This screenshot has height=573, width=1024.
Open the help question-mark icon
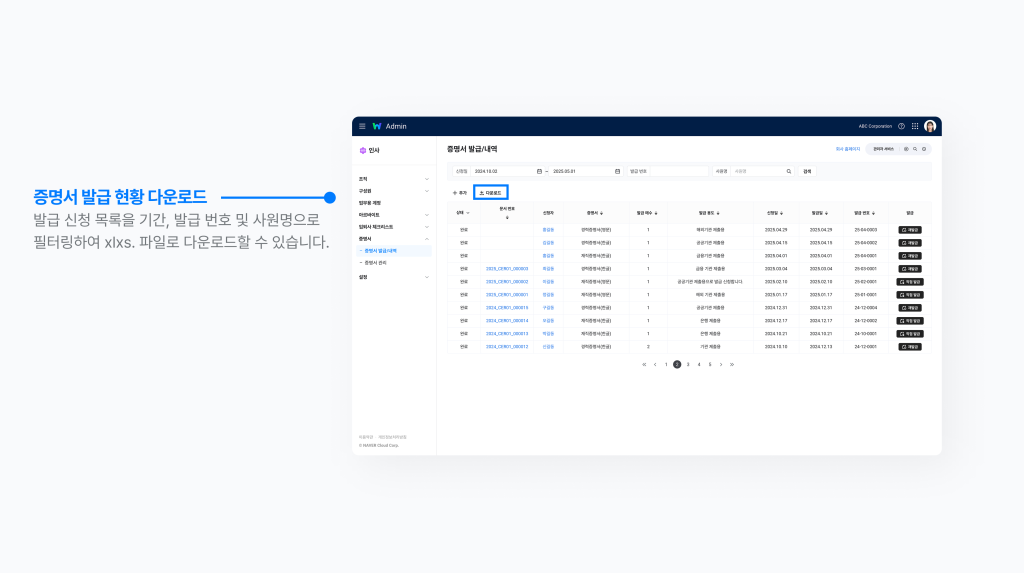pos(901,126)
